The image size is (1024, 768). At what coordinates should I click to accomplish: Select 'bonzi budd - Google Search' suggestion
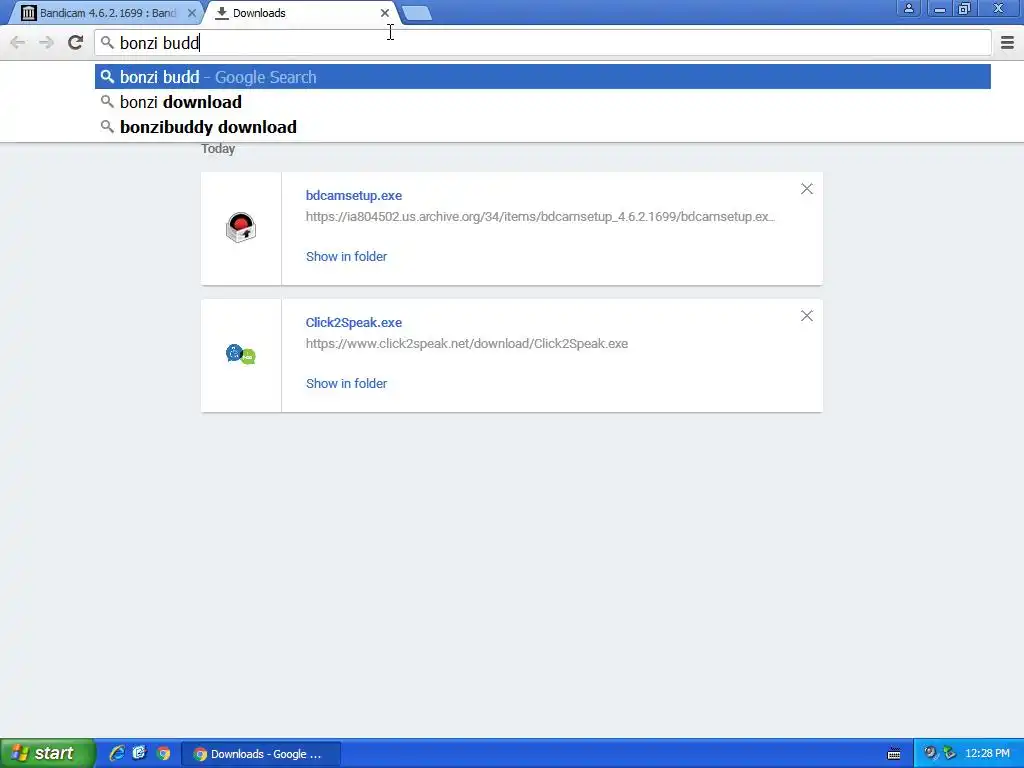543,77
